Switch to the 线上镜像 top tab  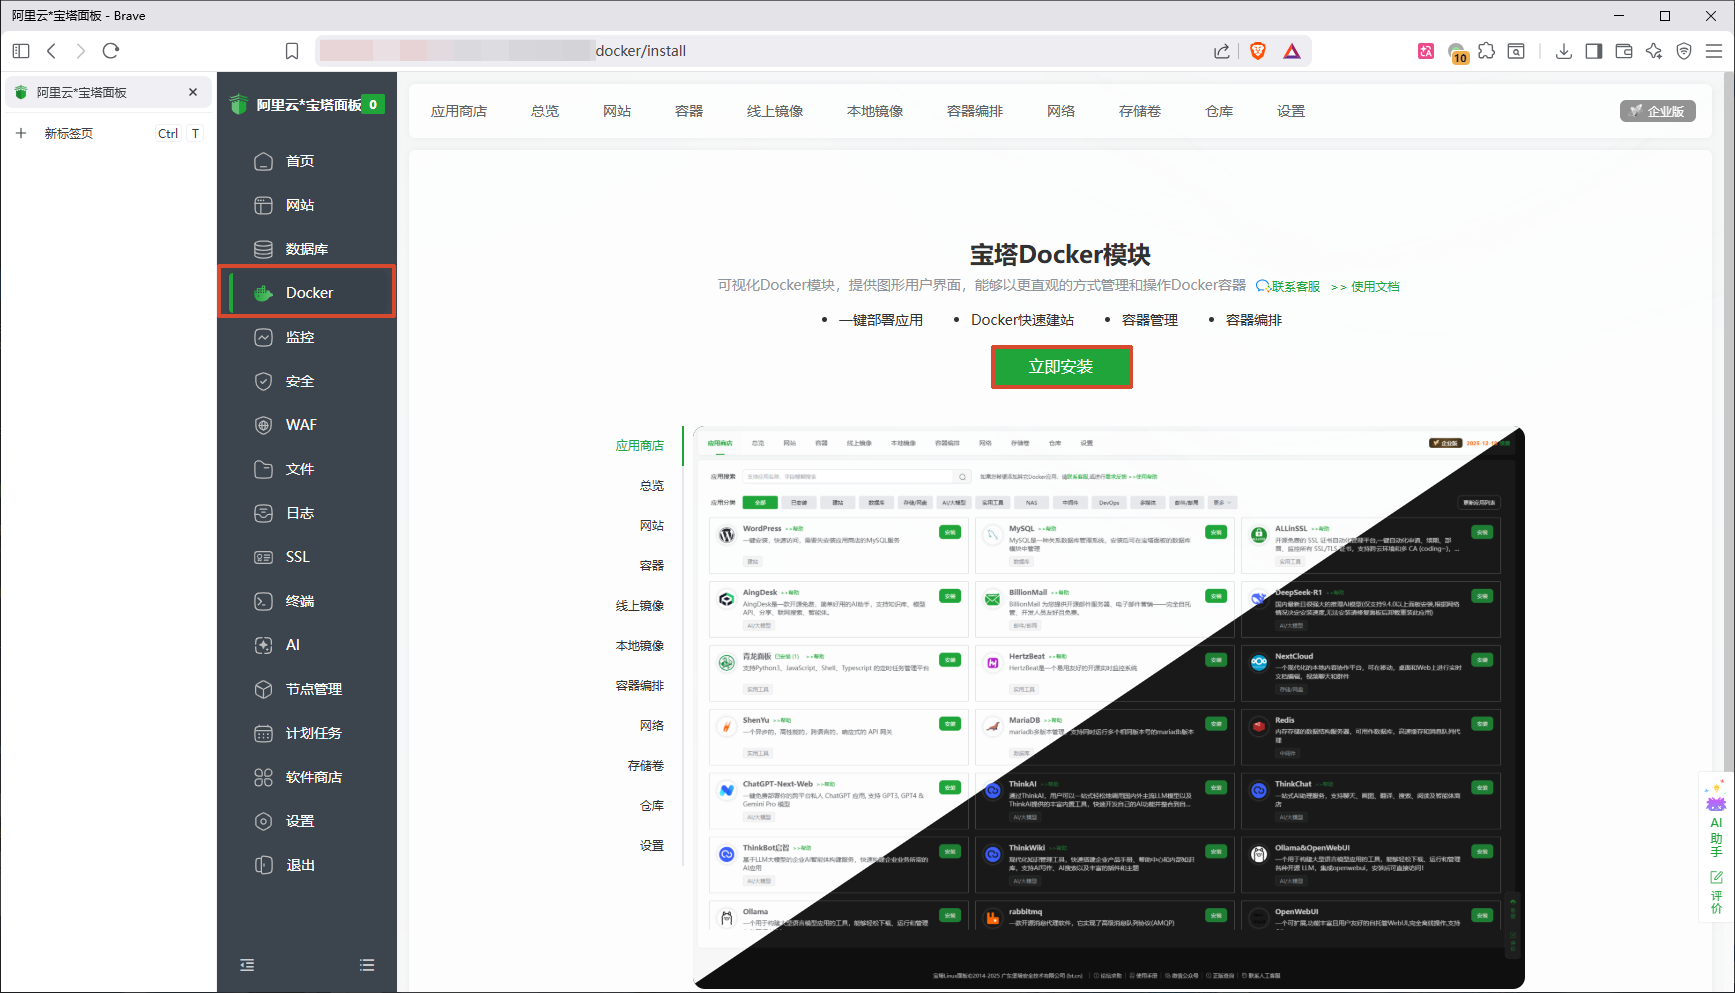775,111
